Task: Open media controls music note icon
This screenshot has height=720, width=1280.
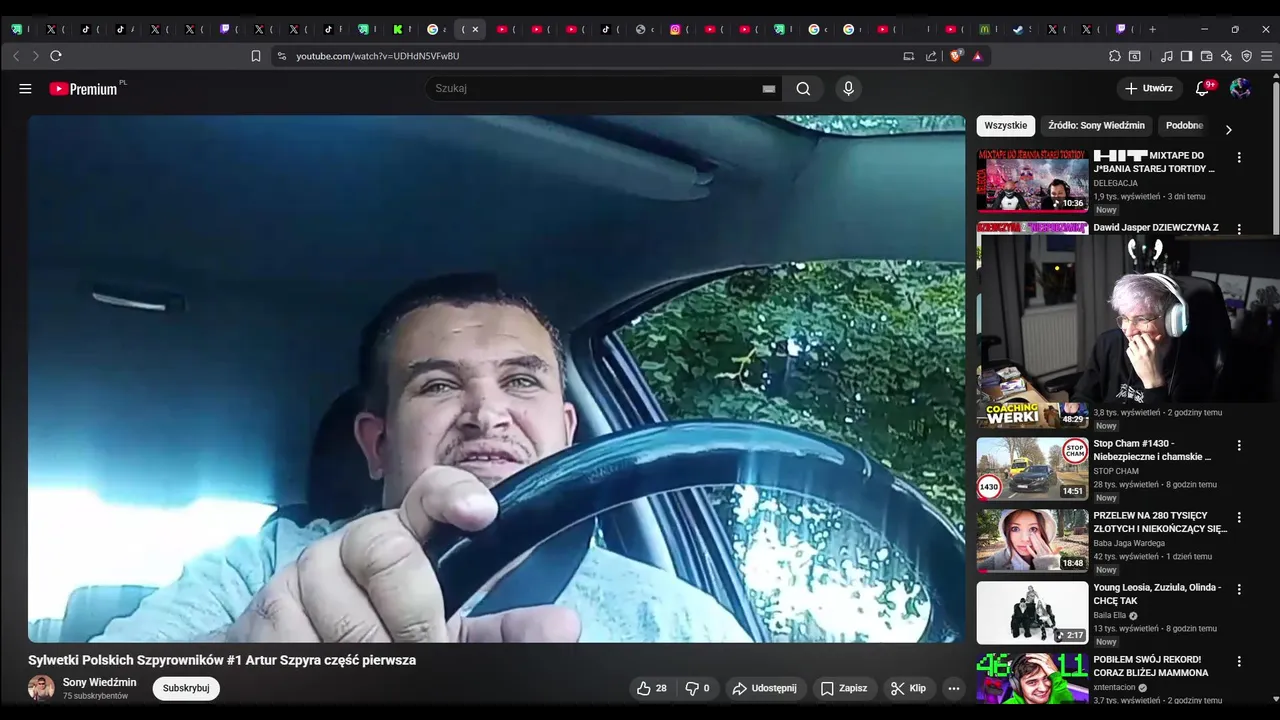Action: [x=1167, y=56]
